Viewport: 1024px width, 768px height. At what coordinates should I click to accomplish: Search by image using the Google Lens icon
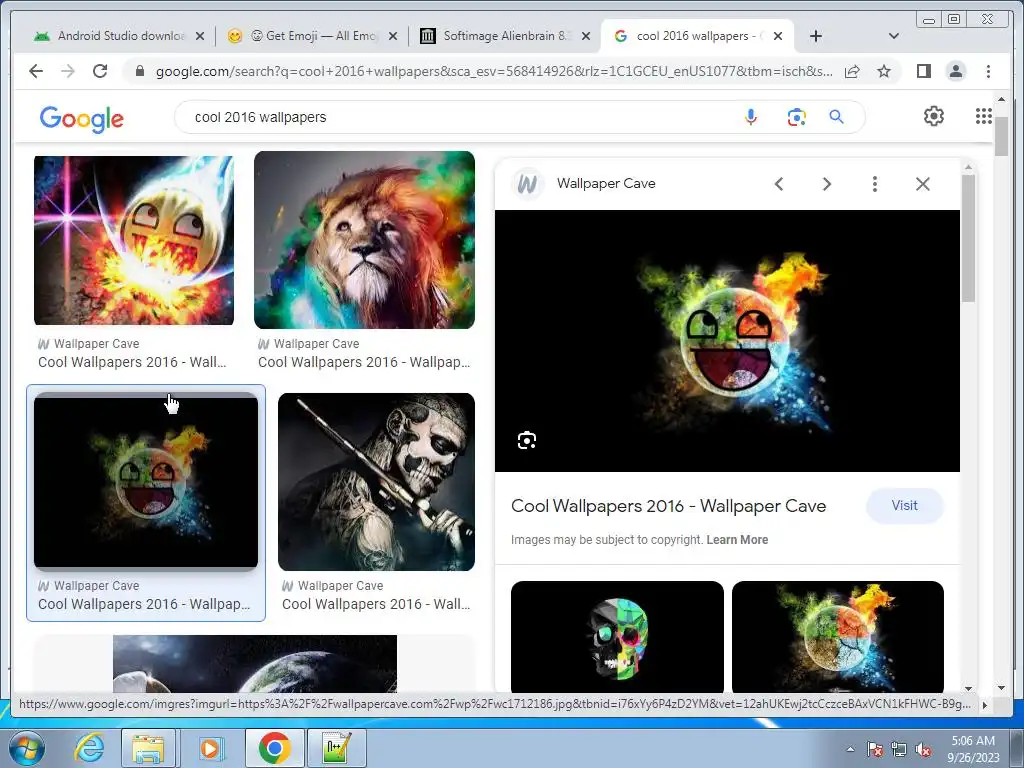(796, 117)
